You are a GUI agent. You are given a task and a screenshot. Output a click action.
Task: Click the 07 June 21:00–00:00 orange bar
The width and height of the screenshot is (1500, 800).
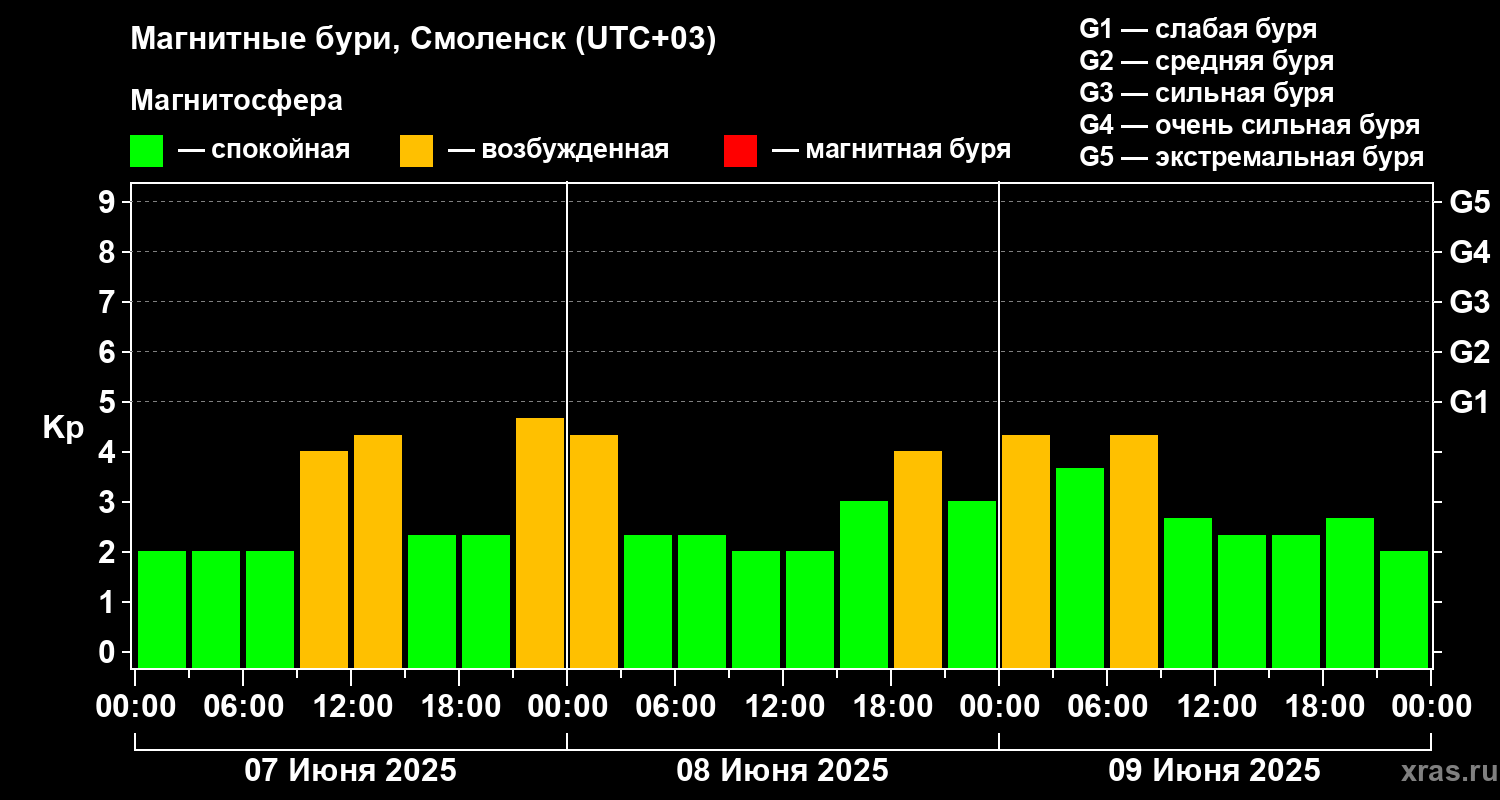pyautogui.click(x=540, y=543)
